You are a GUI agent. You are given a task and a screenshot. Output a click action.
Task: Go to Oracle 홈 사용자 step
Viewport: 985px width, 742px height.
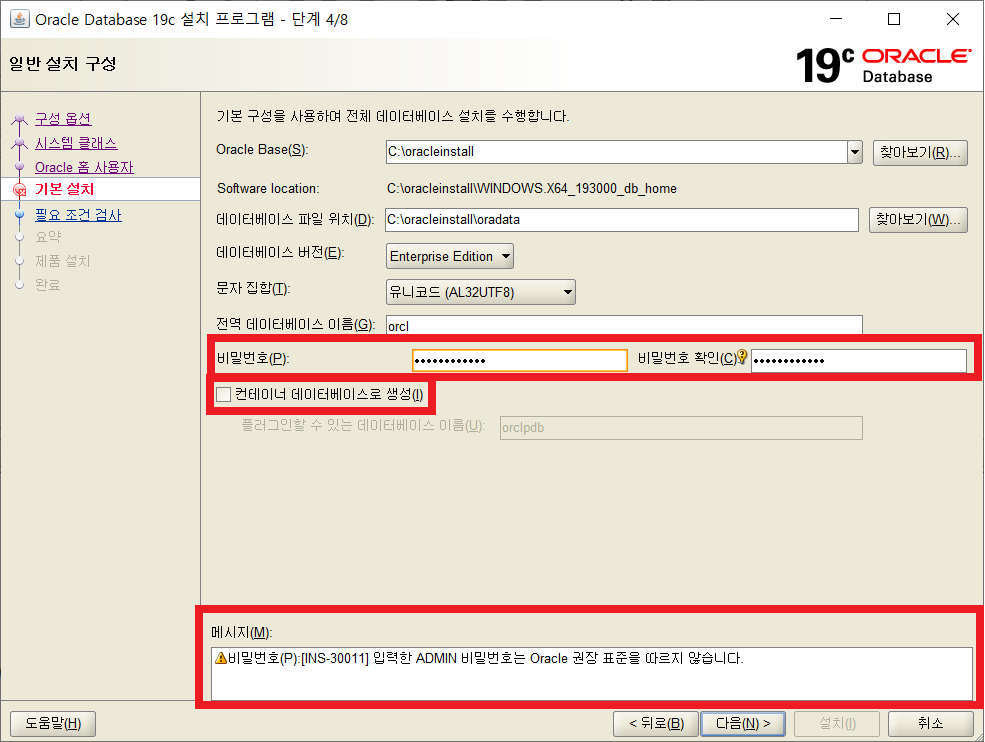(84, 167)
